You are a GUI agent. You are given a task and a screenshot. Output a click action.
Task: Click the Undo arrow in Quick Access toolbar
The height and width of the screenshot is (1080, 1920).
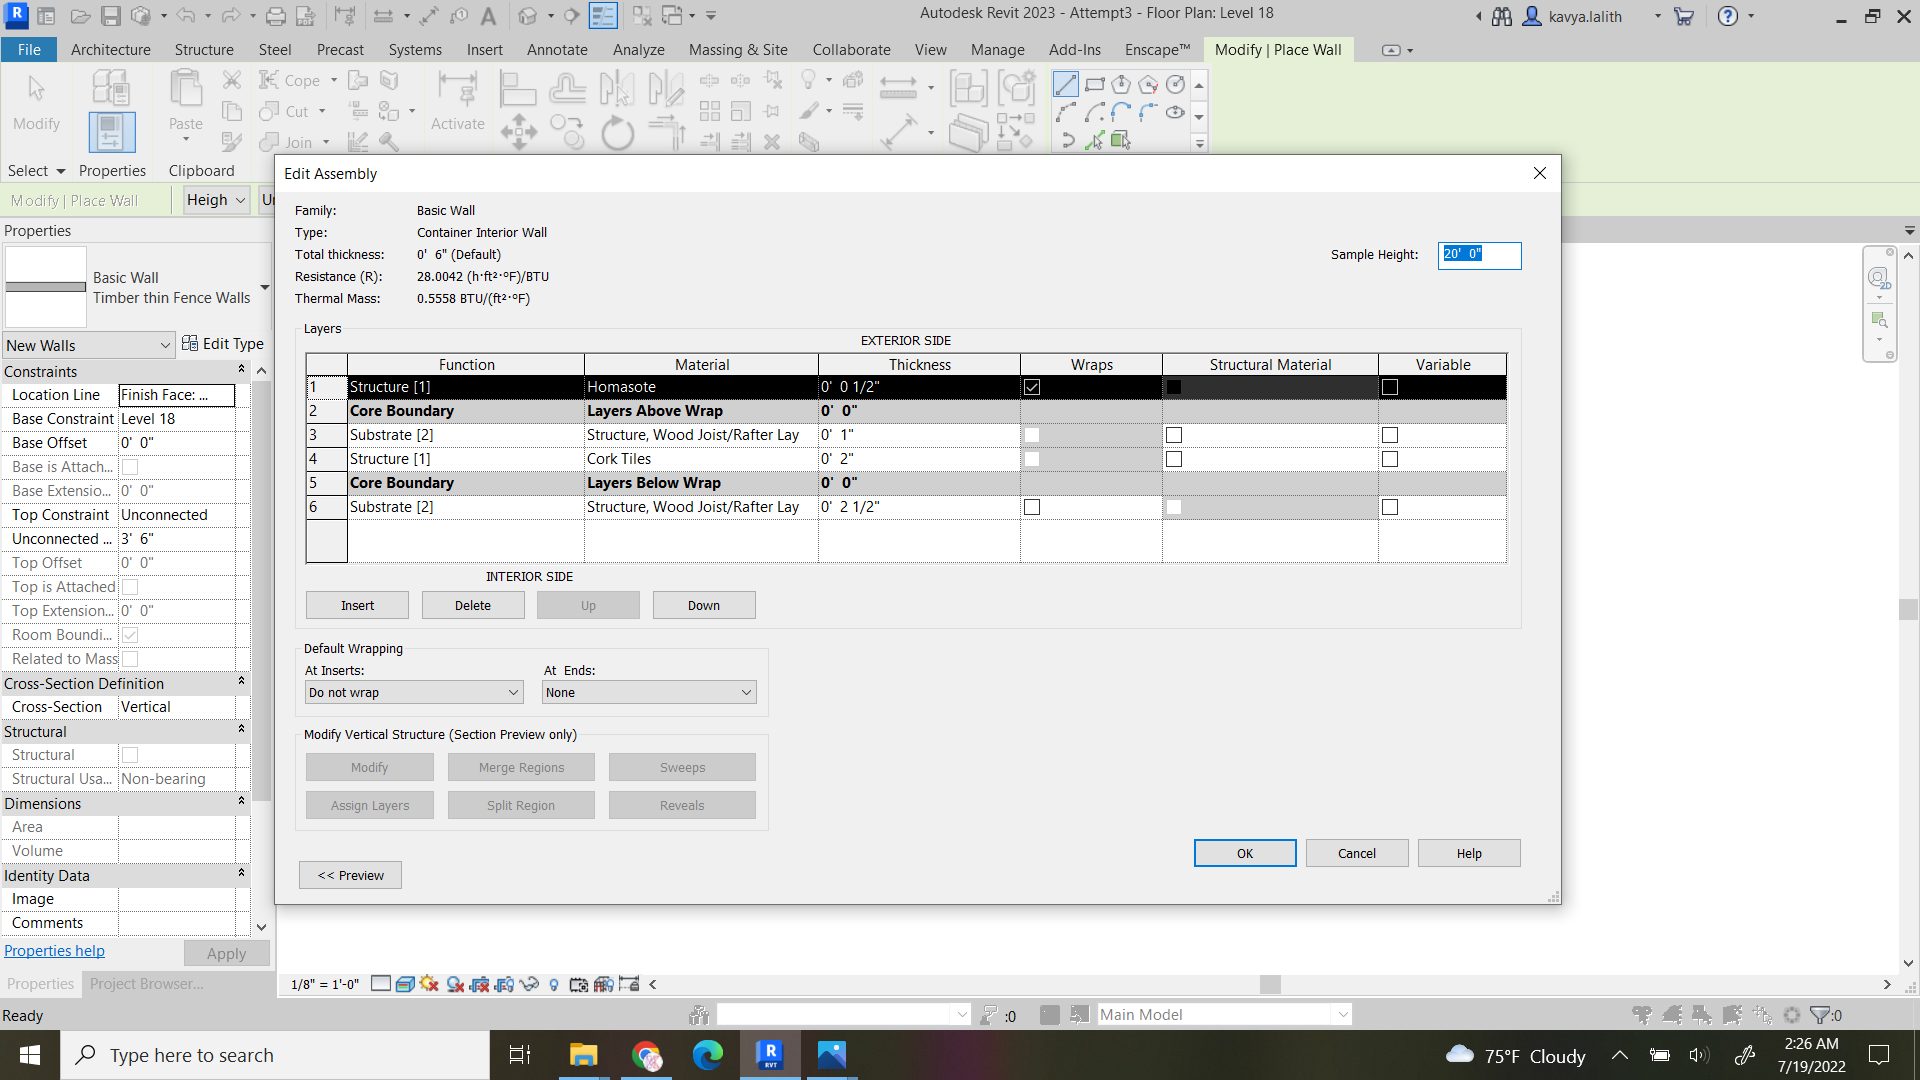pyautogui.click(x=185, y=16)
